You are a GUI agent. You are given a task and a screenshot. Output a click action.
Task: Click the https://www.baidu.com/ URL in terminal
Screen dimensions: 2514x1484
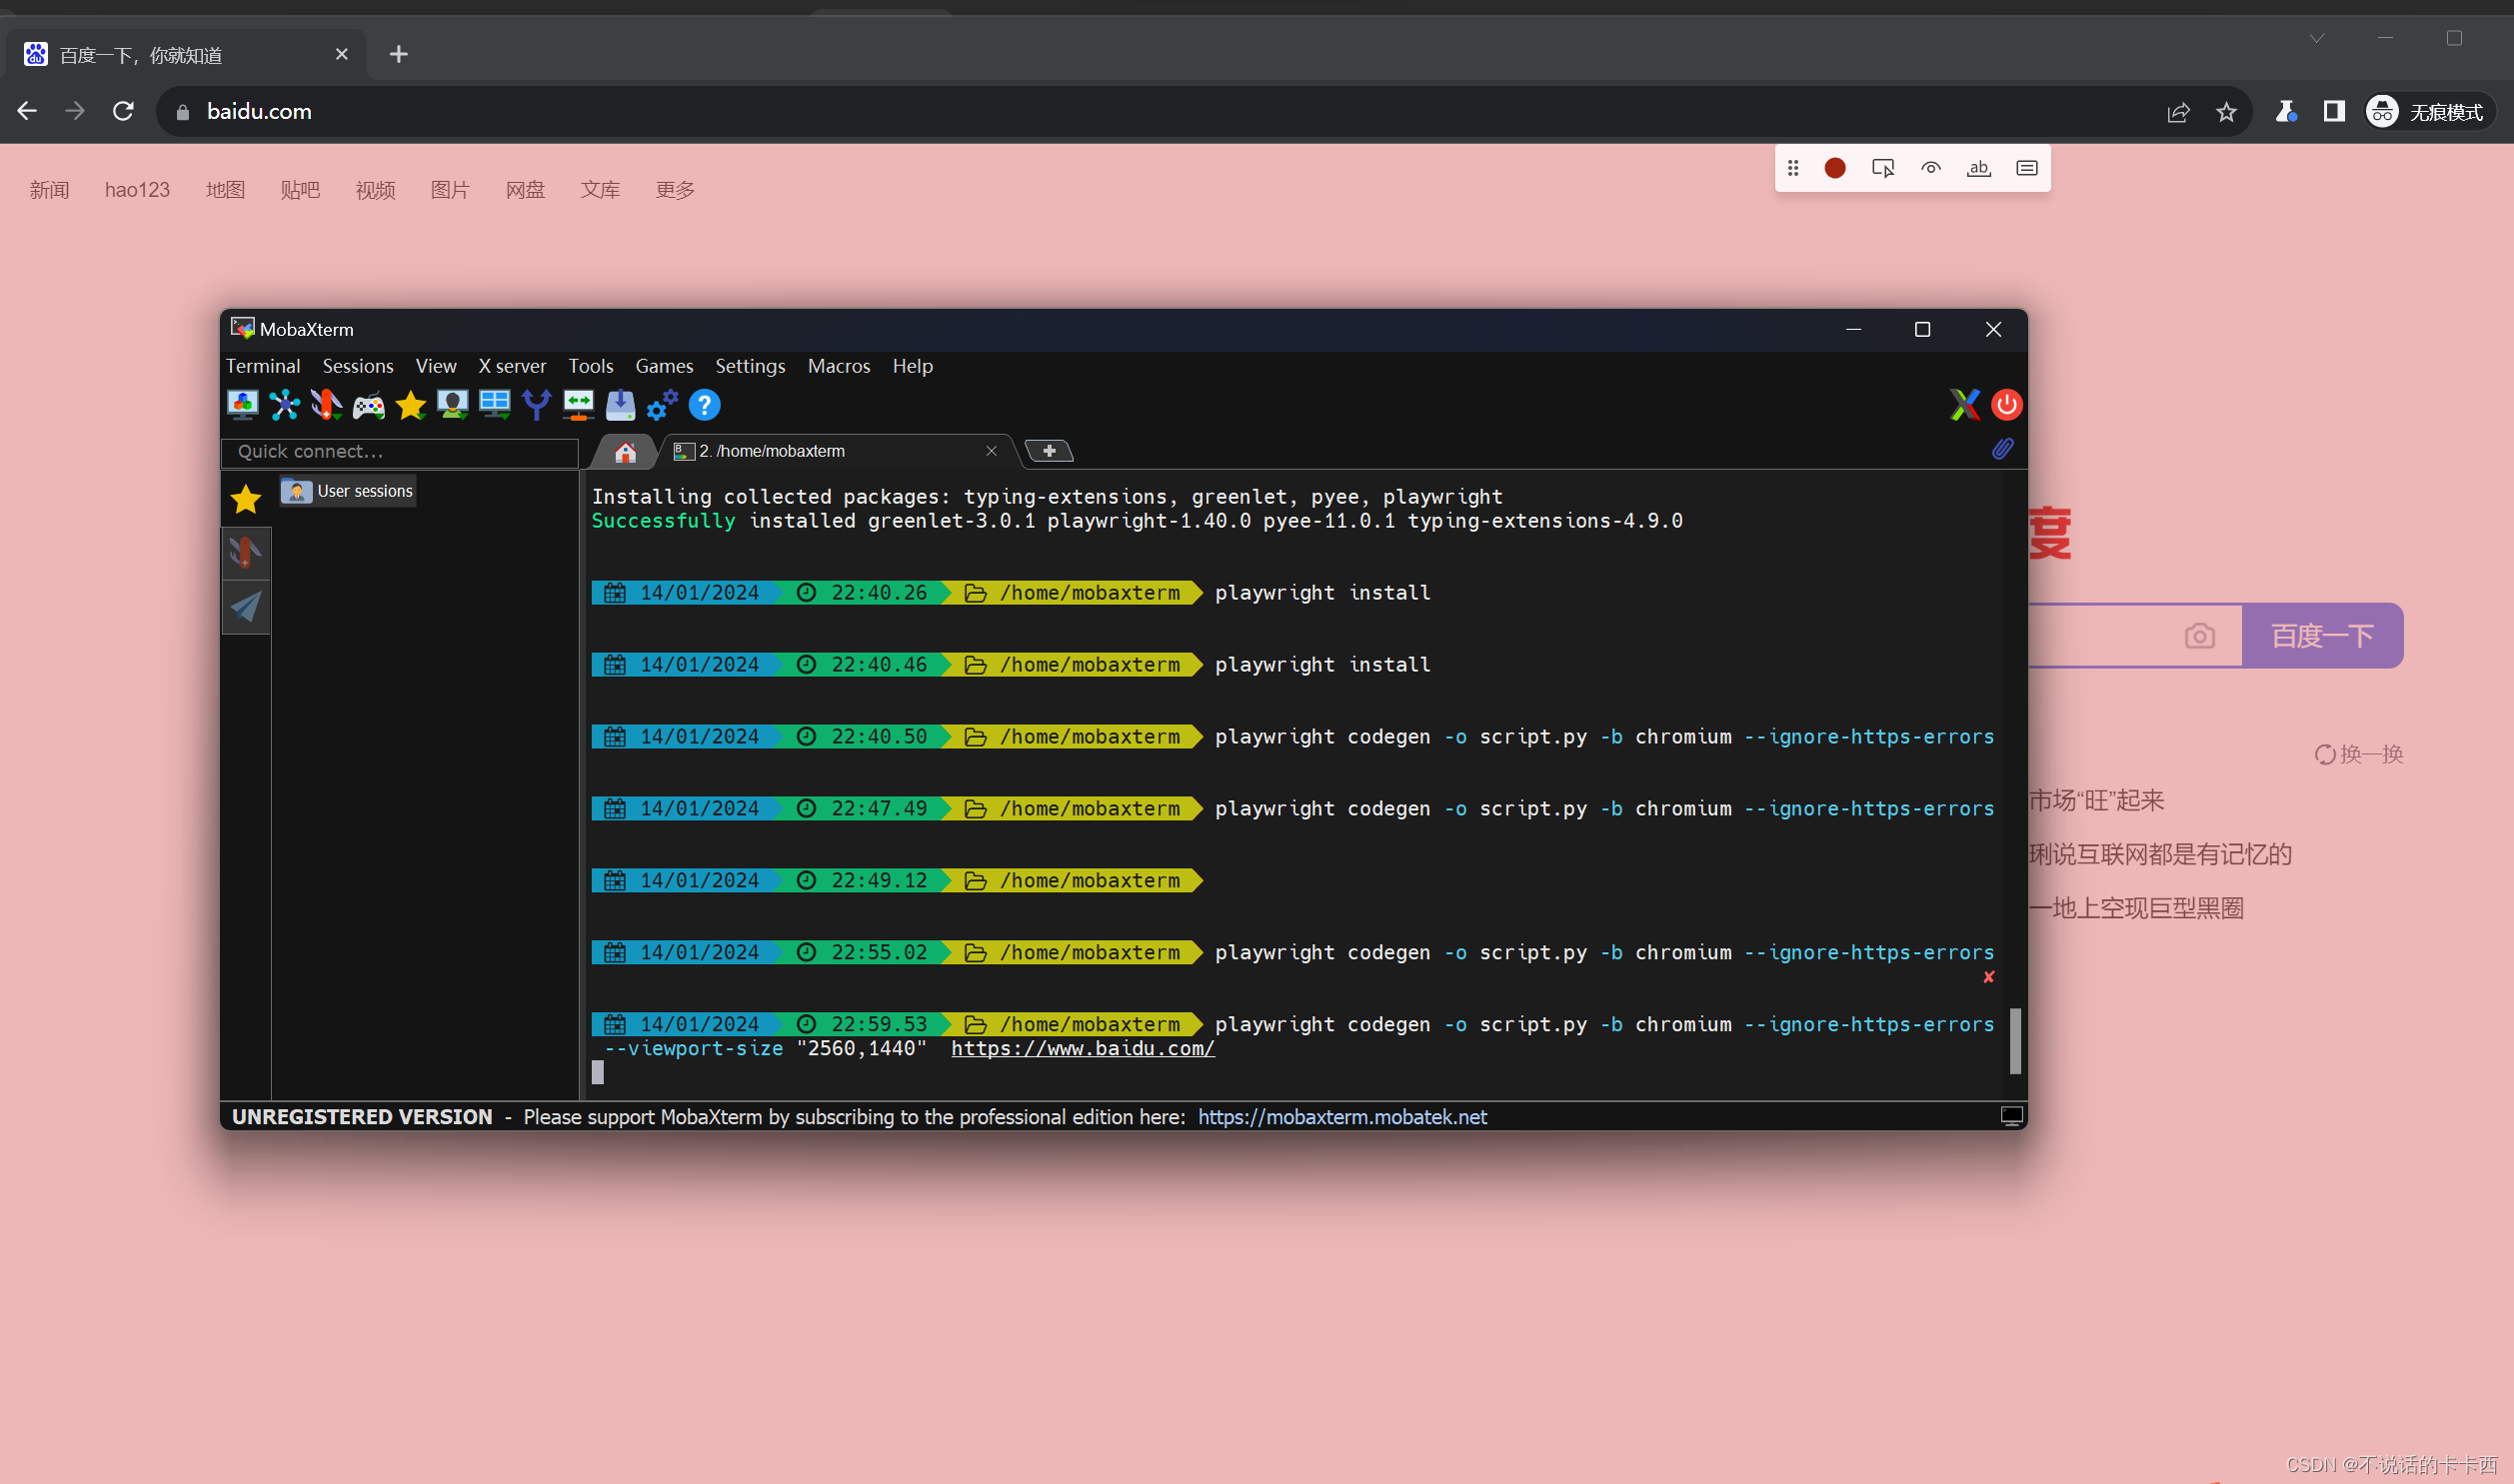pos(1083,1048)
